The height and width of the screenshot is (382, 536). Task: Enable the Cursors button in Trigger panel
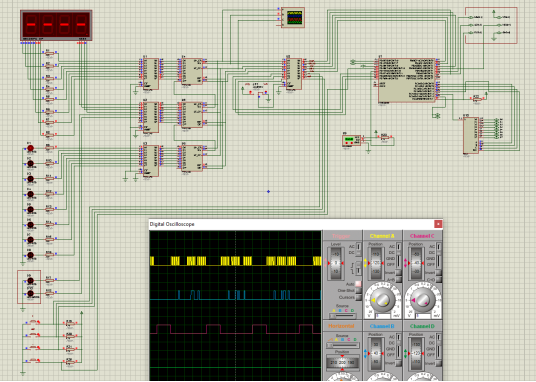(358, 298)
